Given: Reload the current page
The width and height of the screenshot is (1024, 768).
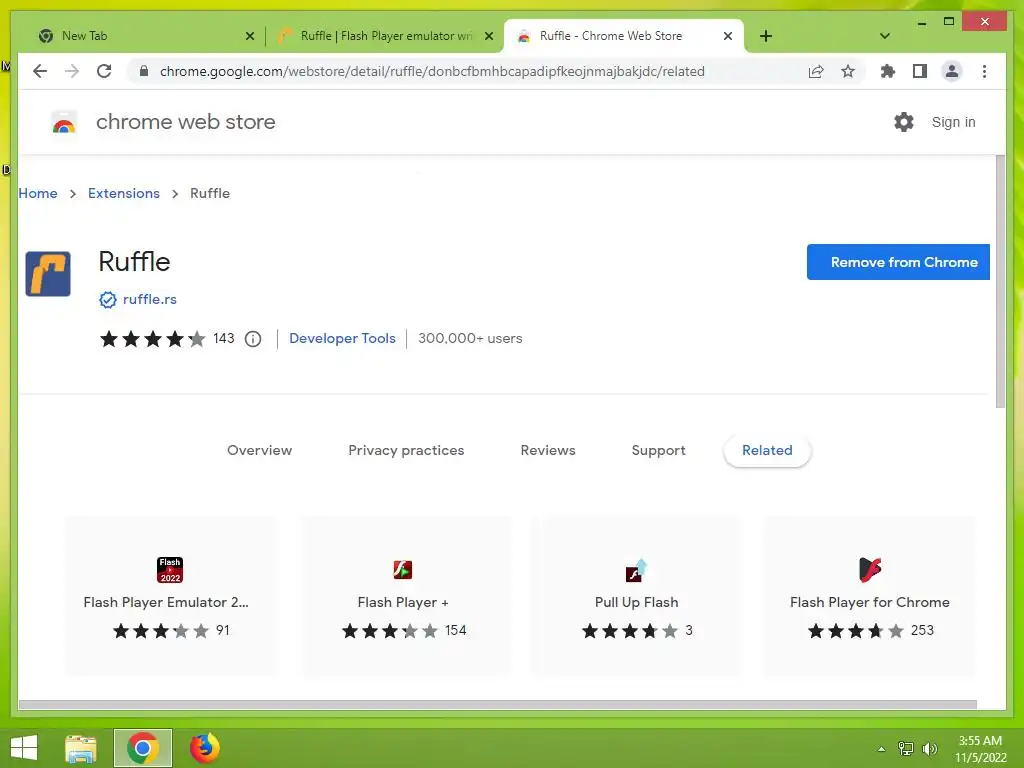Looking at the screenshot, I should click(104, 71).
